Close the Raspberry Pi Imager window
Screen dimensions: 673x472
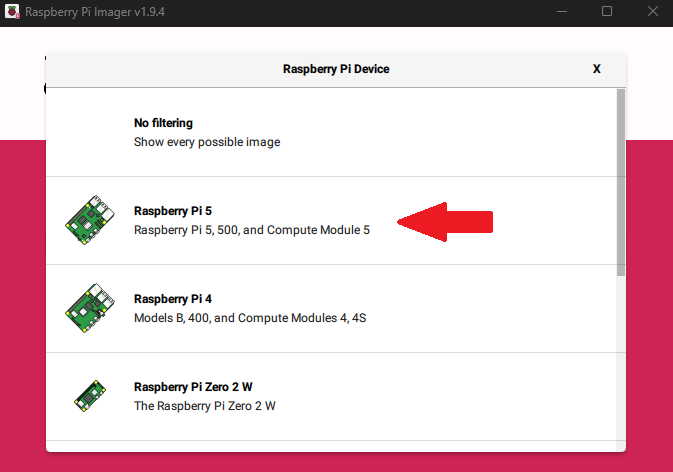click(653, 12)
